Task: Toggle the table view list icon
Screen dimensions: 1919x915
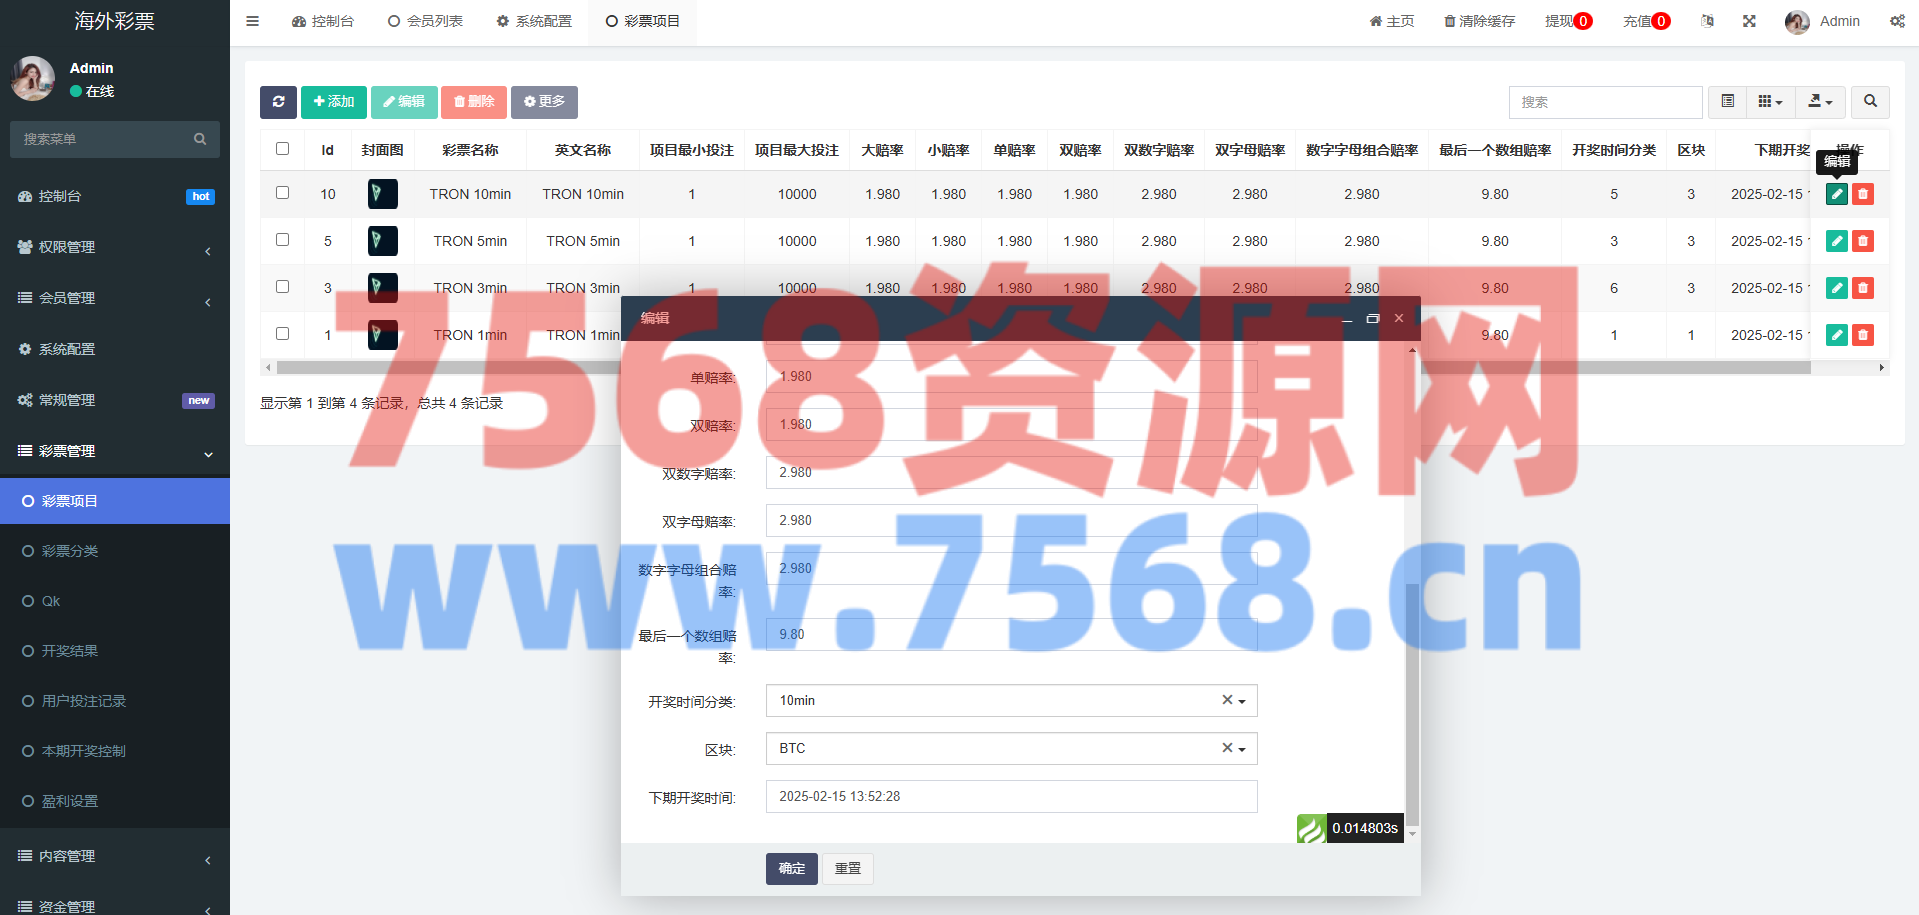Action: tap(1727, 102)
